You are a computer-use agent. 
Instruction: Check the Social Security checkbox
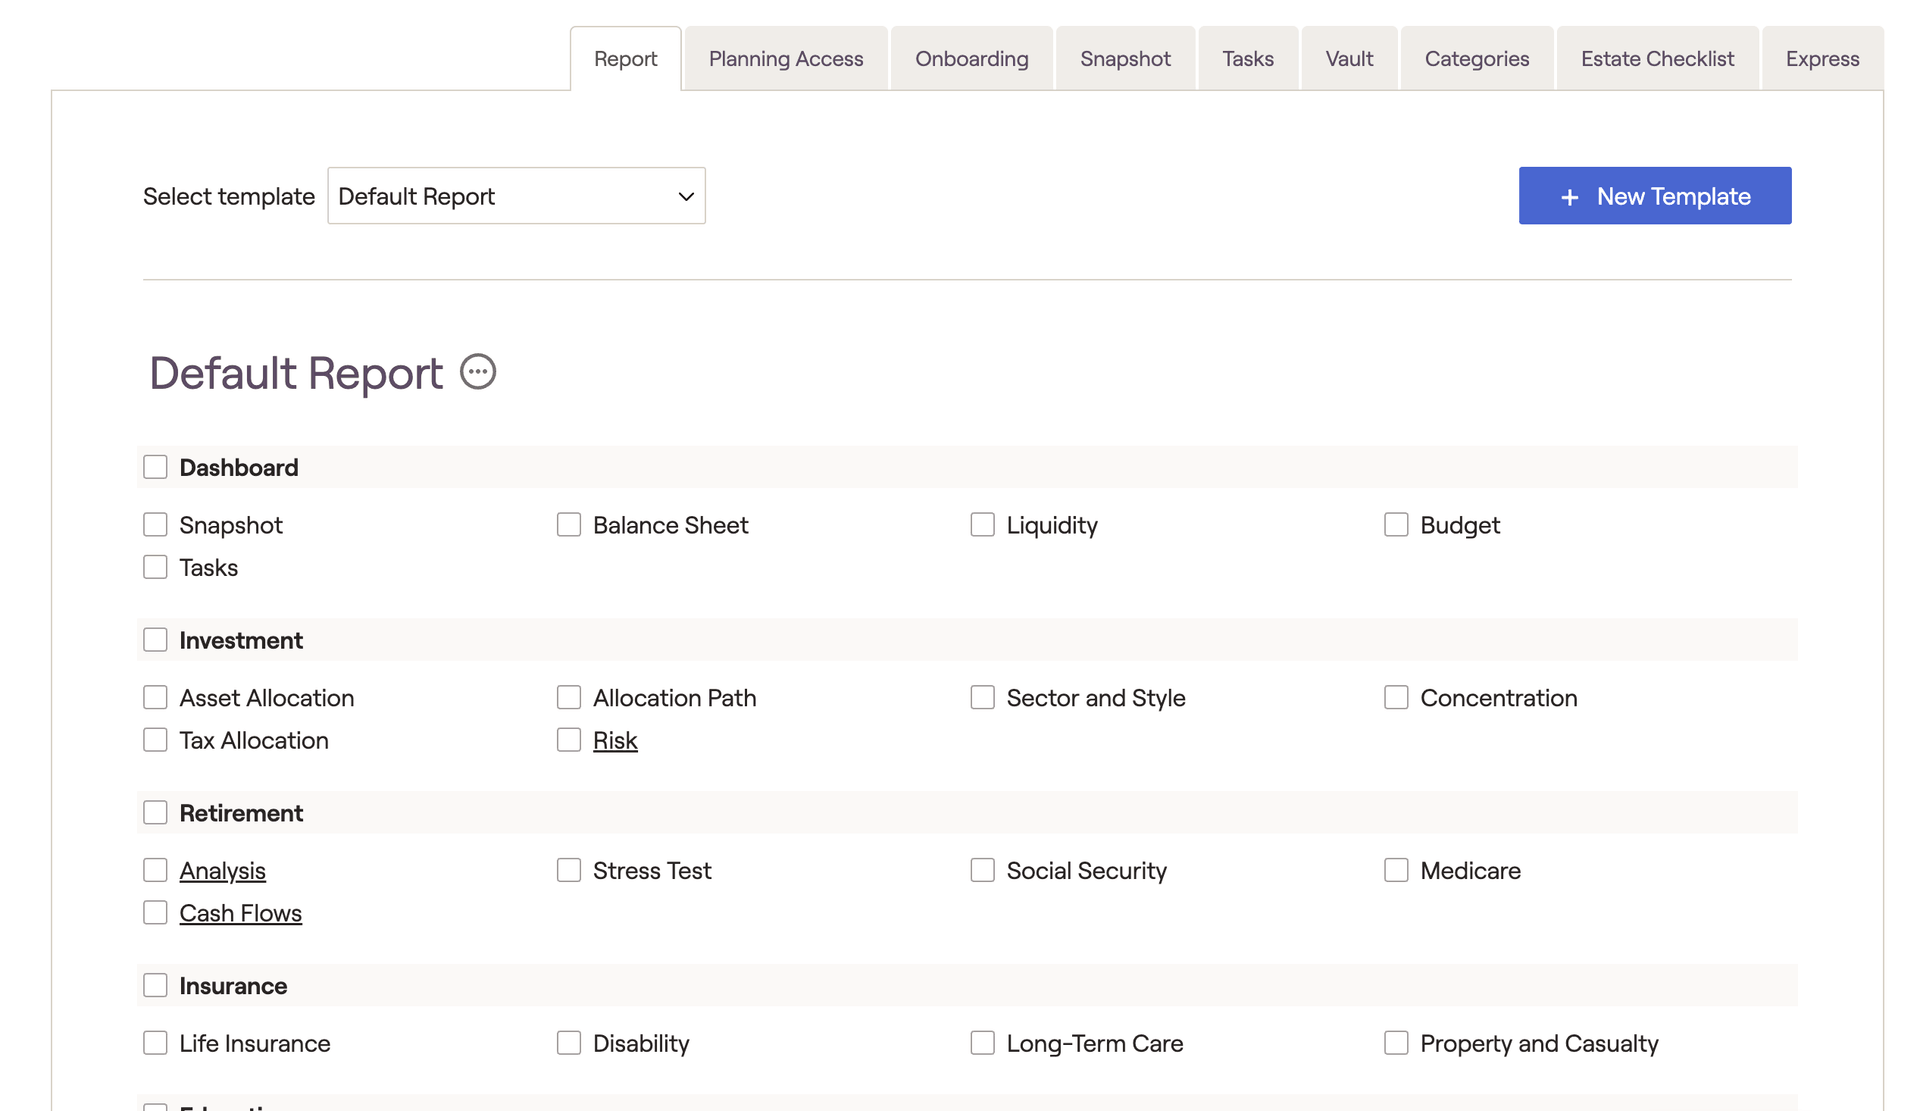point(983,871)
